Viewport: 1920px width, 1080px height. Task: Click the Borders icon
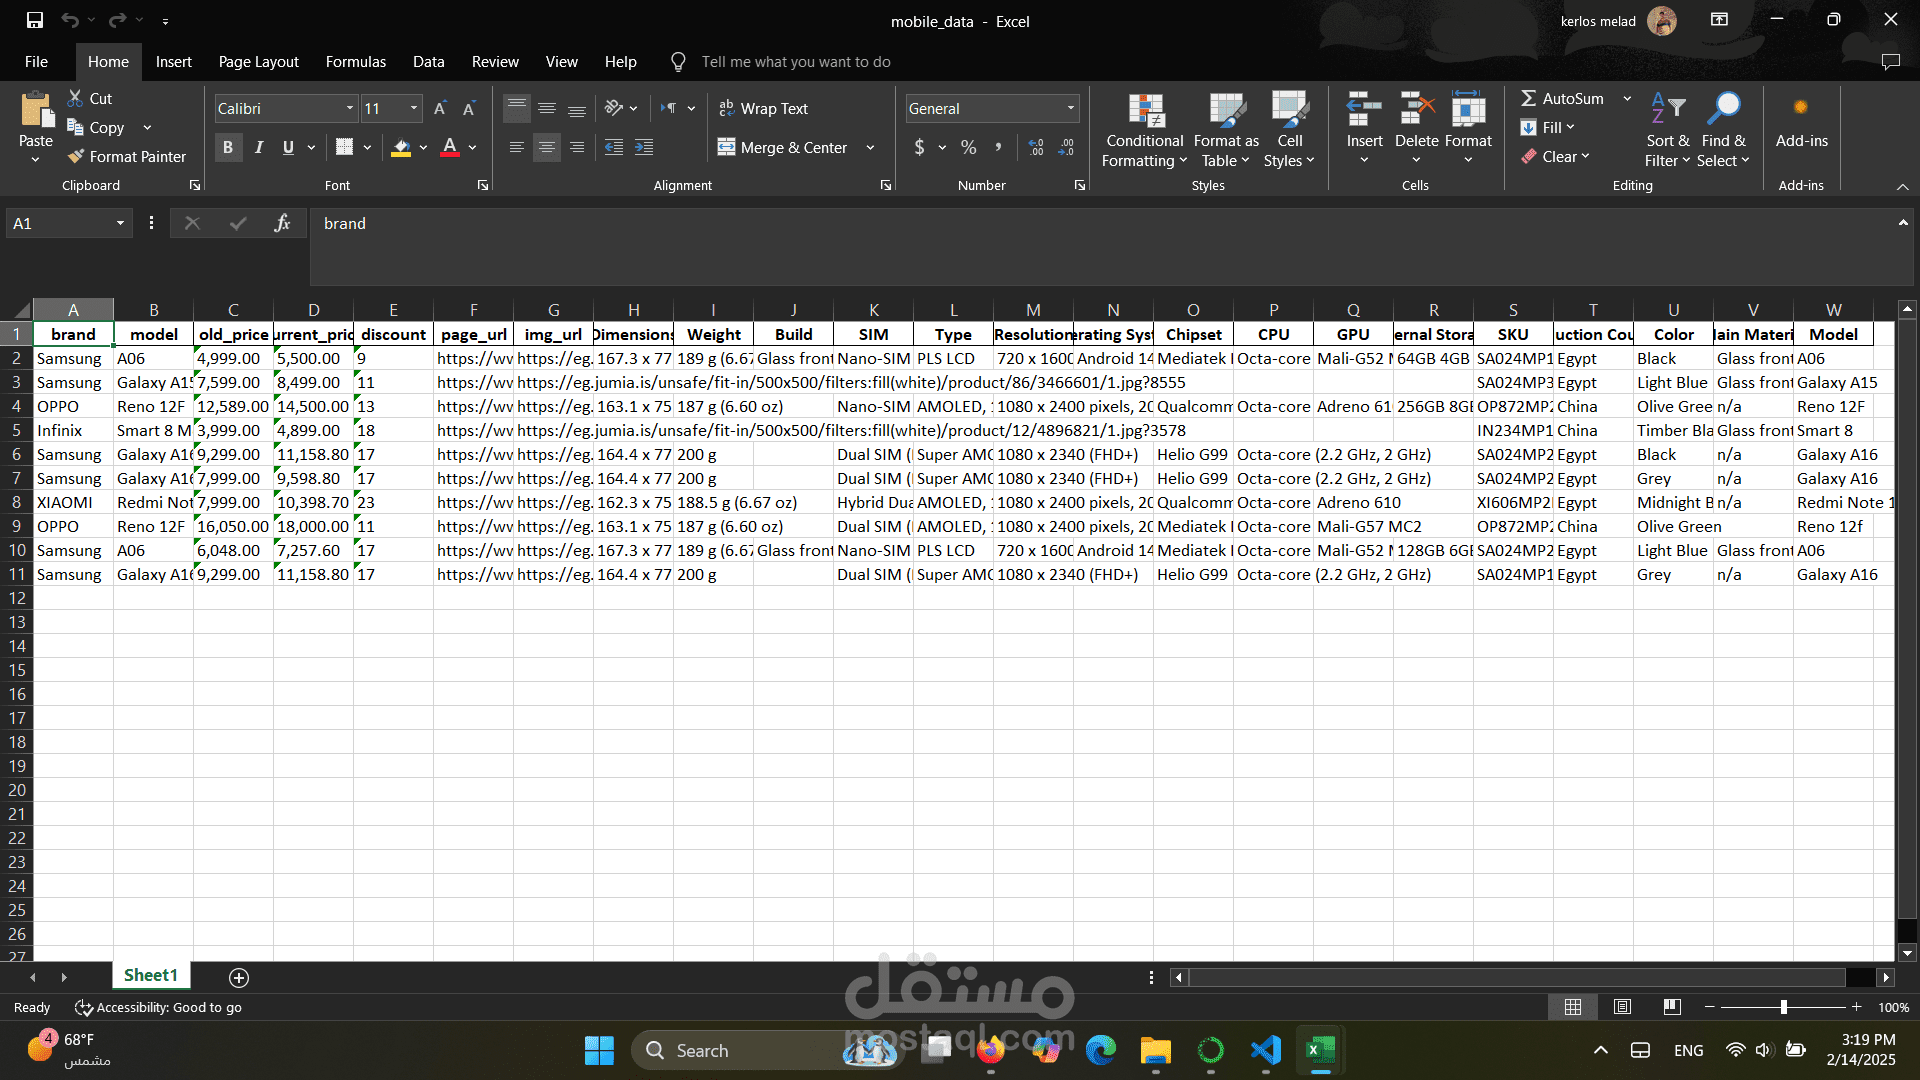(344, 148)
